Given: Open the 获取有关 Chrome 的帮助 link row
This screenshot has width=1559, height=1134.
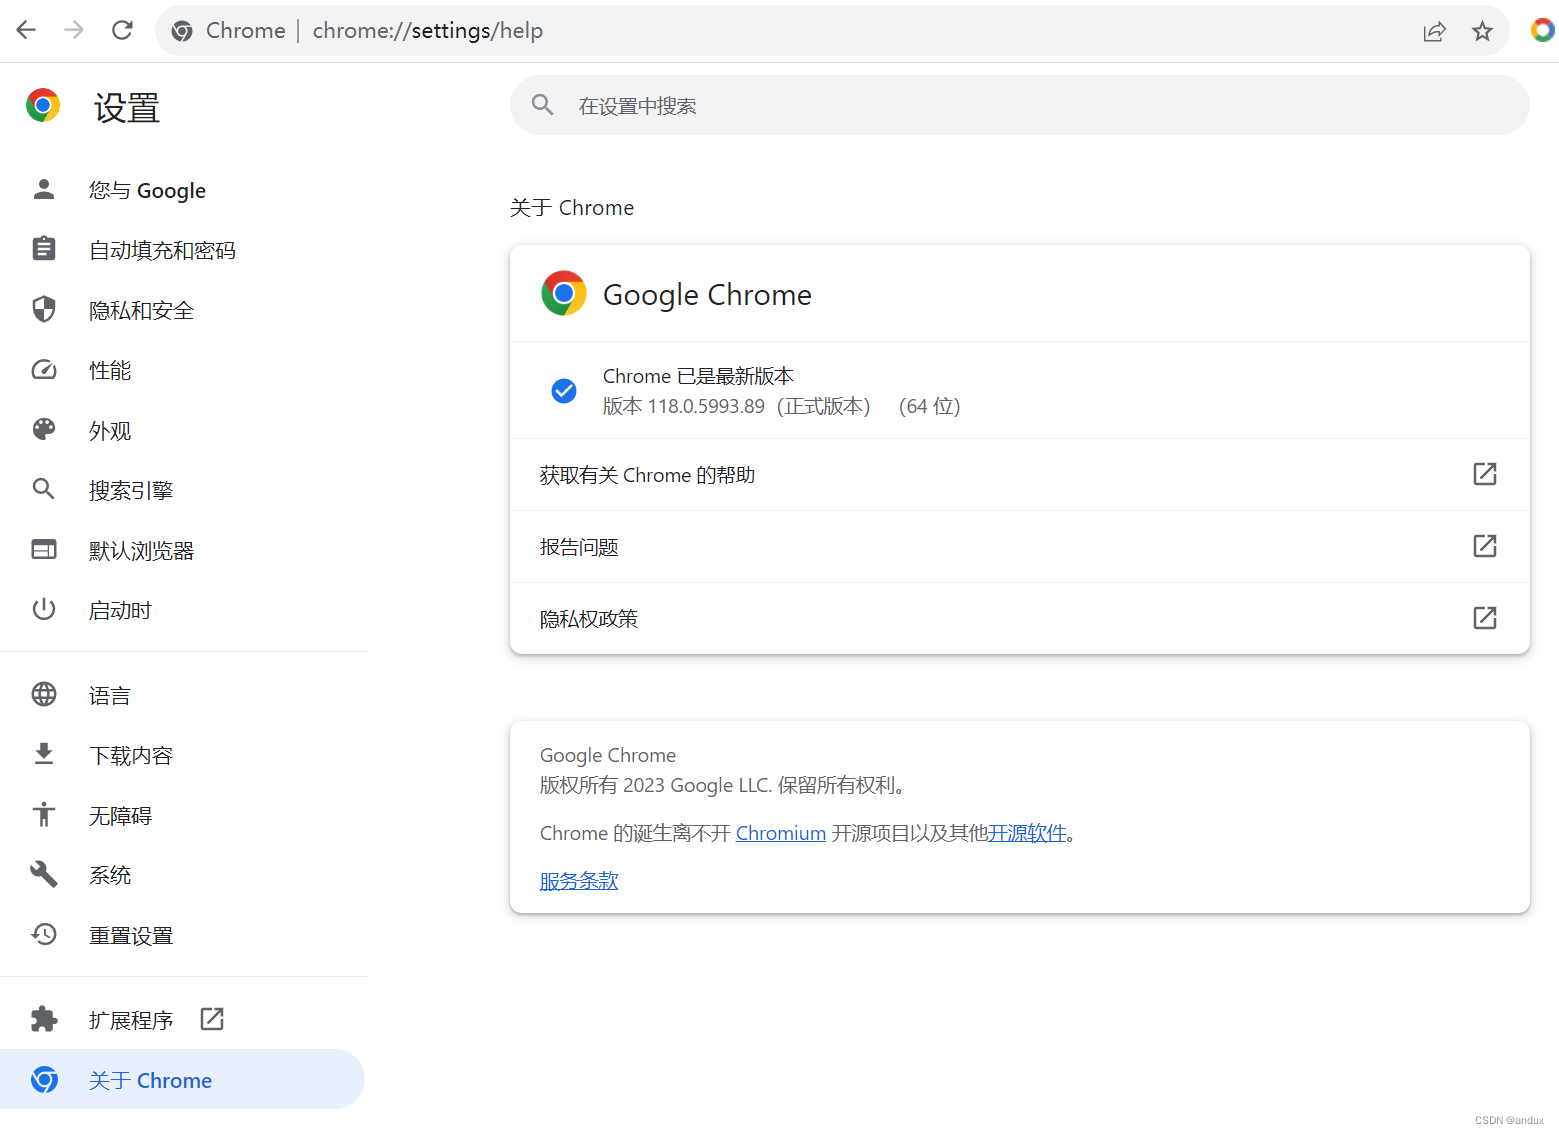Looking at the screenshot, I should coord(1020,475).
